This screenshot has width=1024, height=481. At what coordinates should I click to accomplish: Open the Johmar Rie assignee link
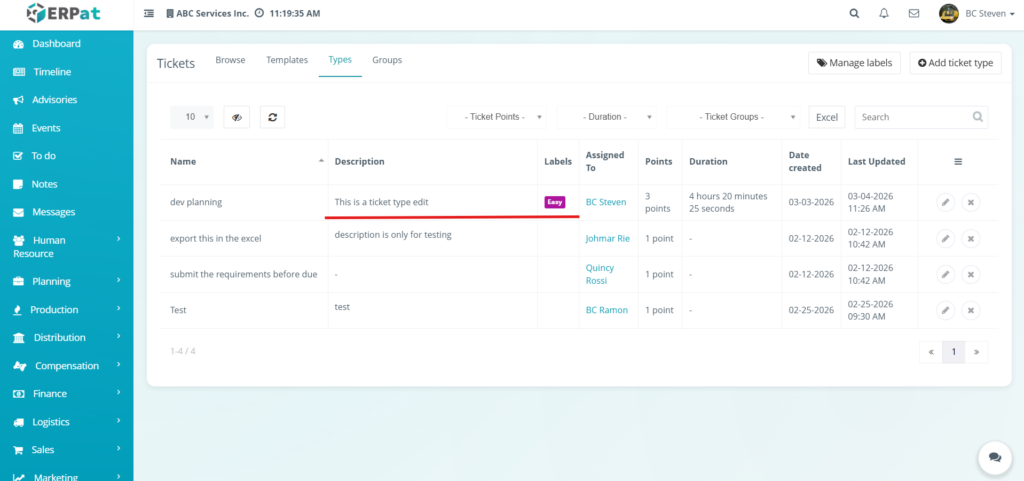pos(607,238)
